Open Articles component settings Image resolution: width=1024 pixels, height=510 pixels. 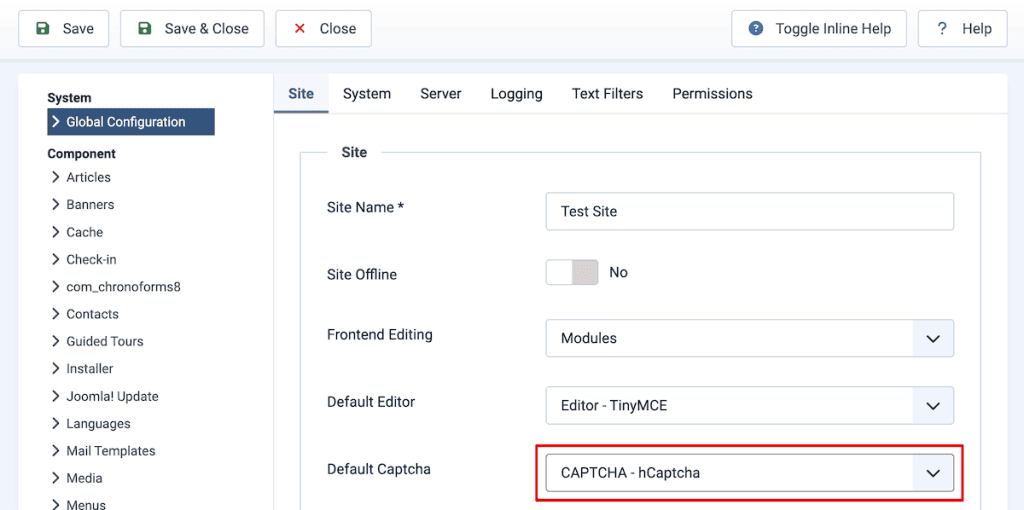coord(81,178)
